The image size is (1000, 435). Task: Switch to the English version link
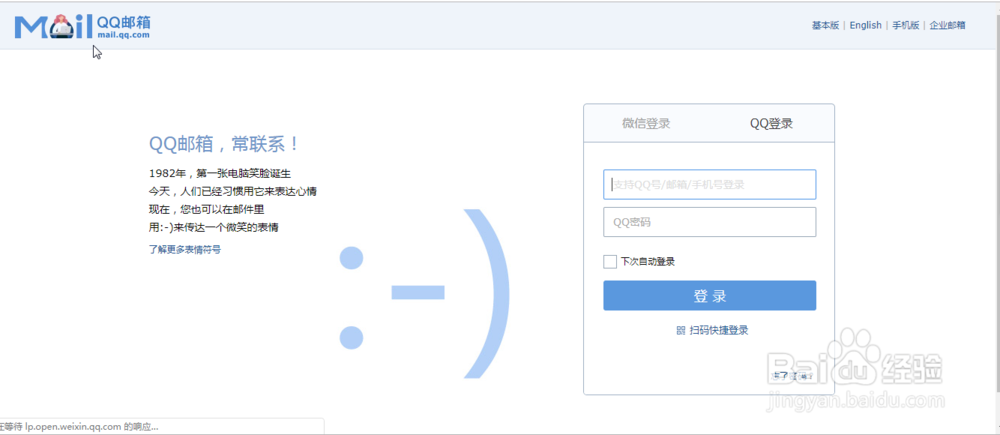[x=865, y=26]
